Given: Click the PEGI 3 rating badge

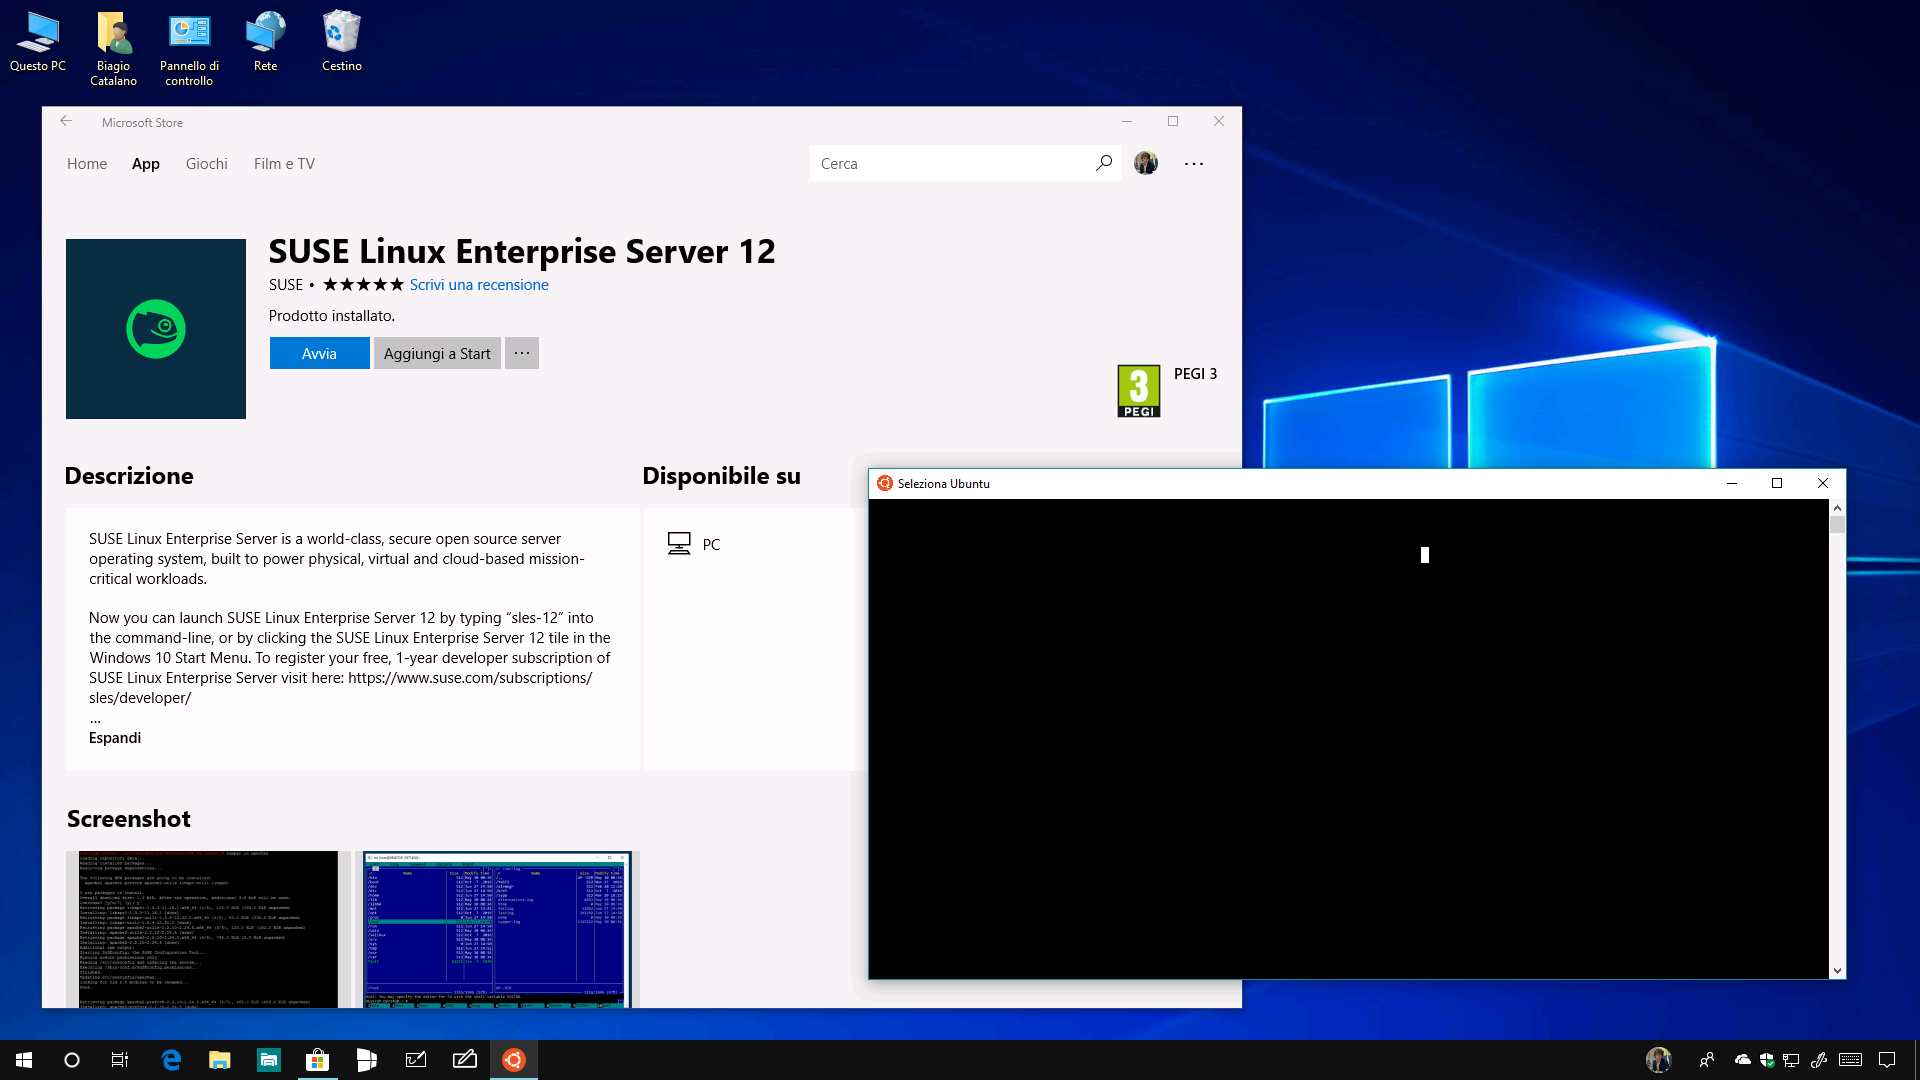Looking at the screenshot, I should click(x=1139, y=391).
